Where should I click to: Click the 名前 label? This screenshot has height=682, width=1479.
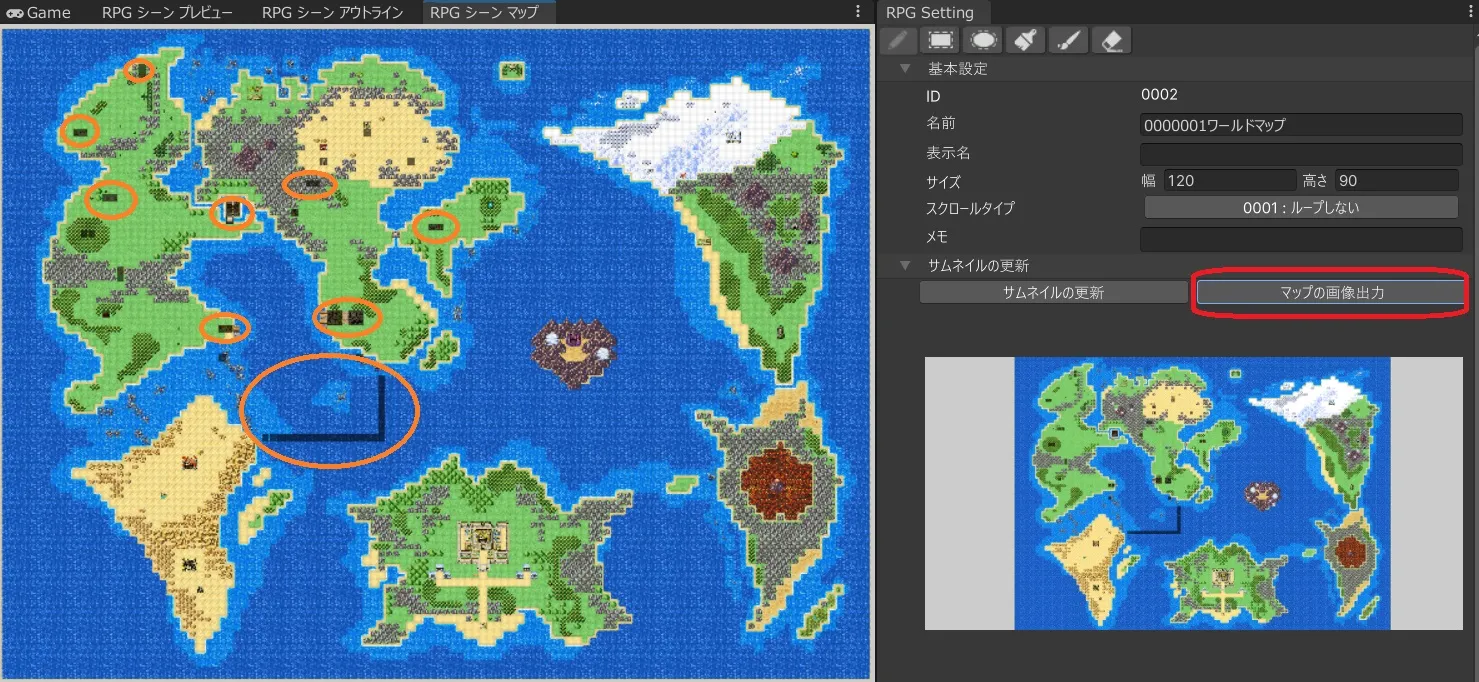point(941,124)
